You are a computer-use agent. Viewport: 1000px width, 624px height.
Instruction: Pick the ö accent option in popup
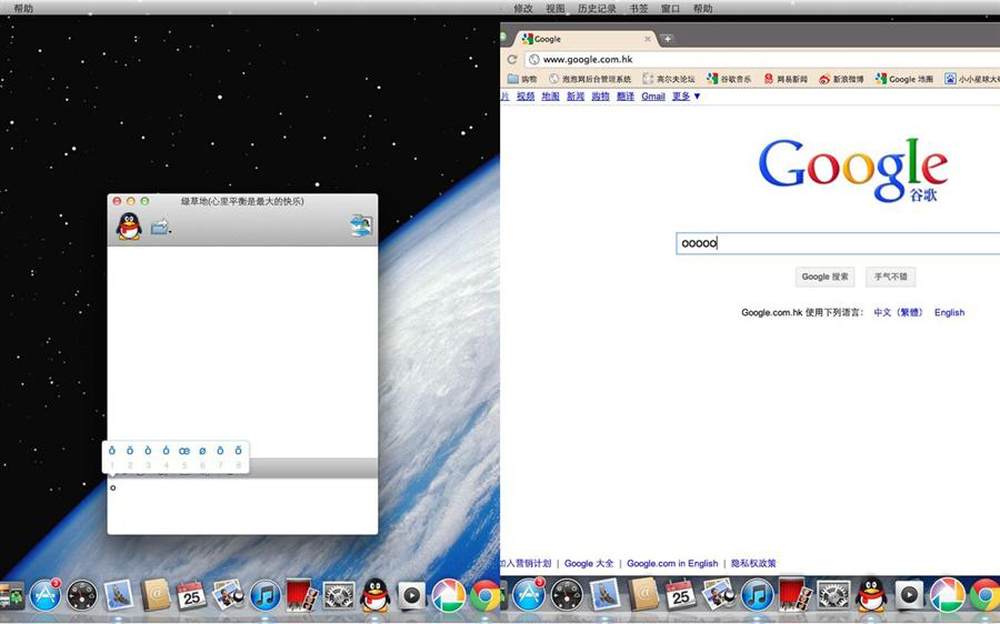pyautogui.click(x=129, y=450)
